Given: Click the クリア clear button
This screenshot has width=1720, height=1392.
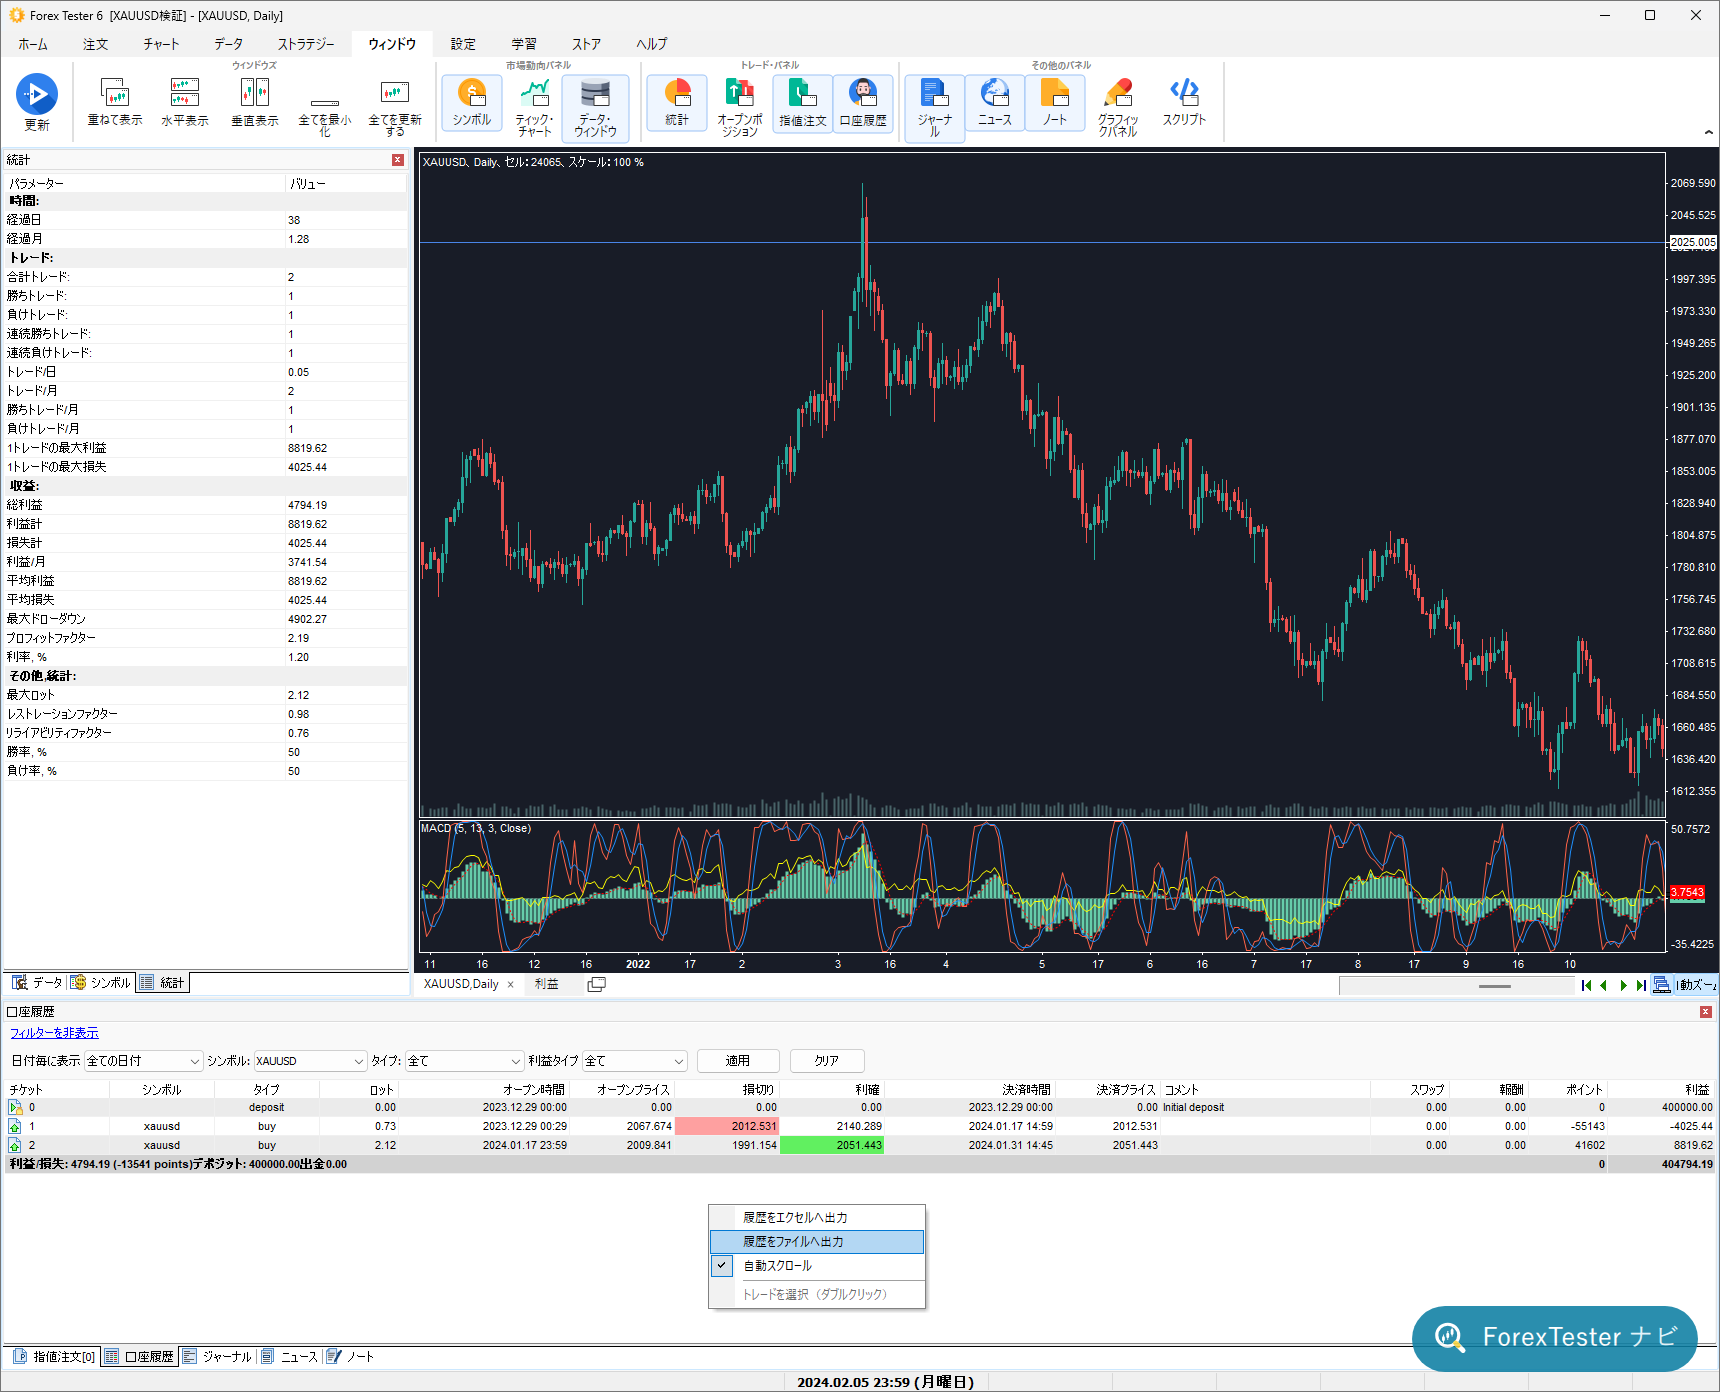Looking at the screenshot, I should point(827,1061).
